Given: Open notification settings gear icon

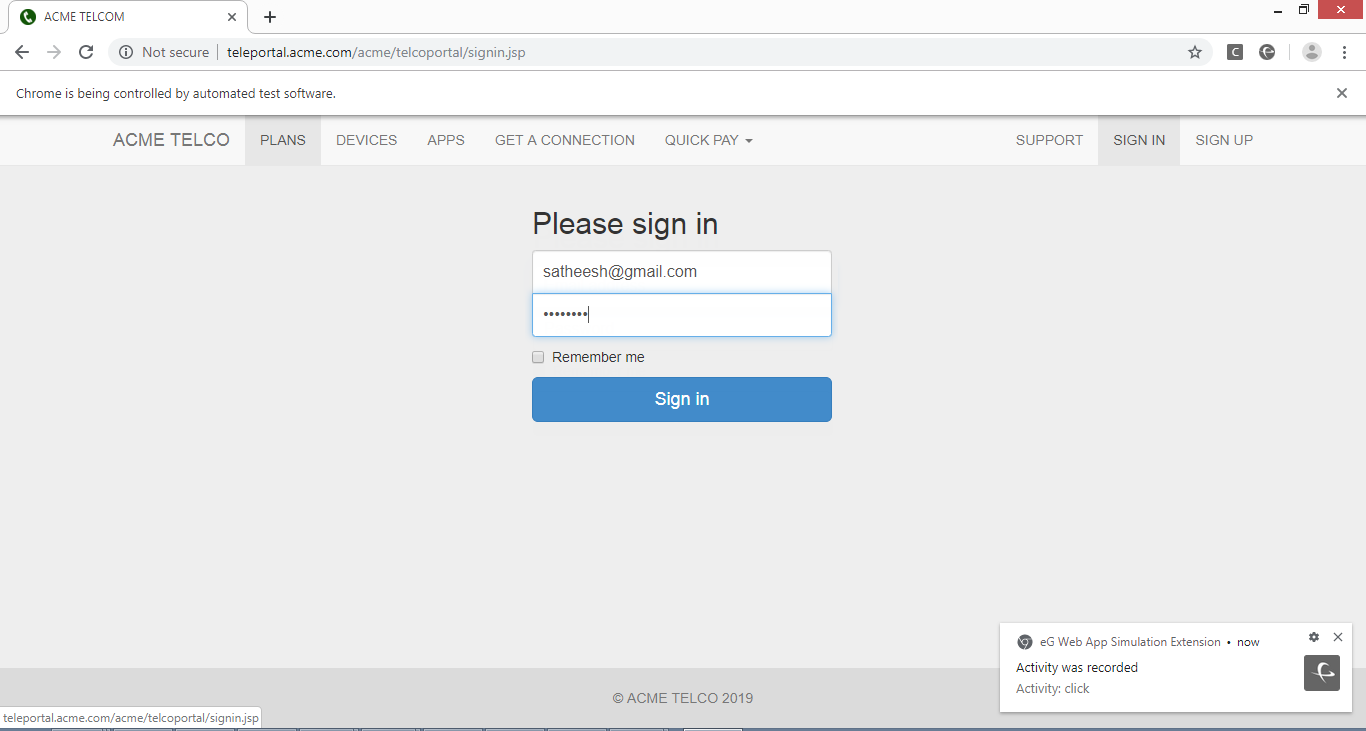Looking at the screenshot, I should click(x=1314, y=637).
